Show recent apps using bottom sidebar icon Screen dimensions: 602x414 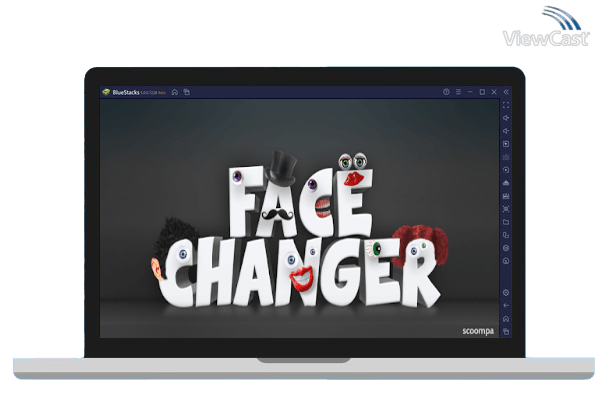point(506,332)
